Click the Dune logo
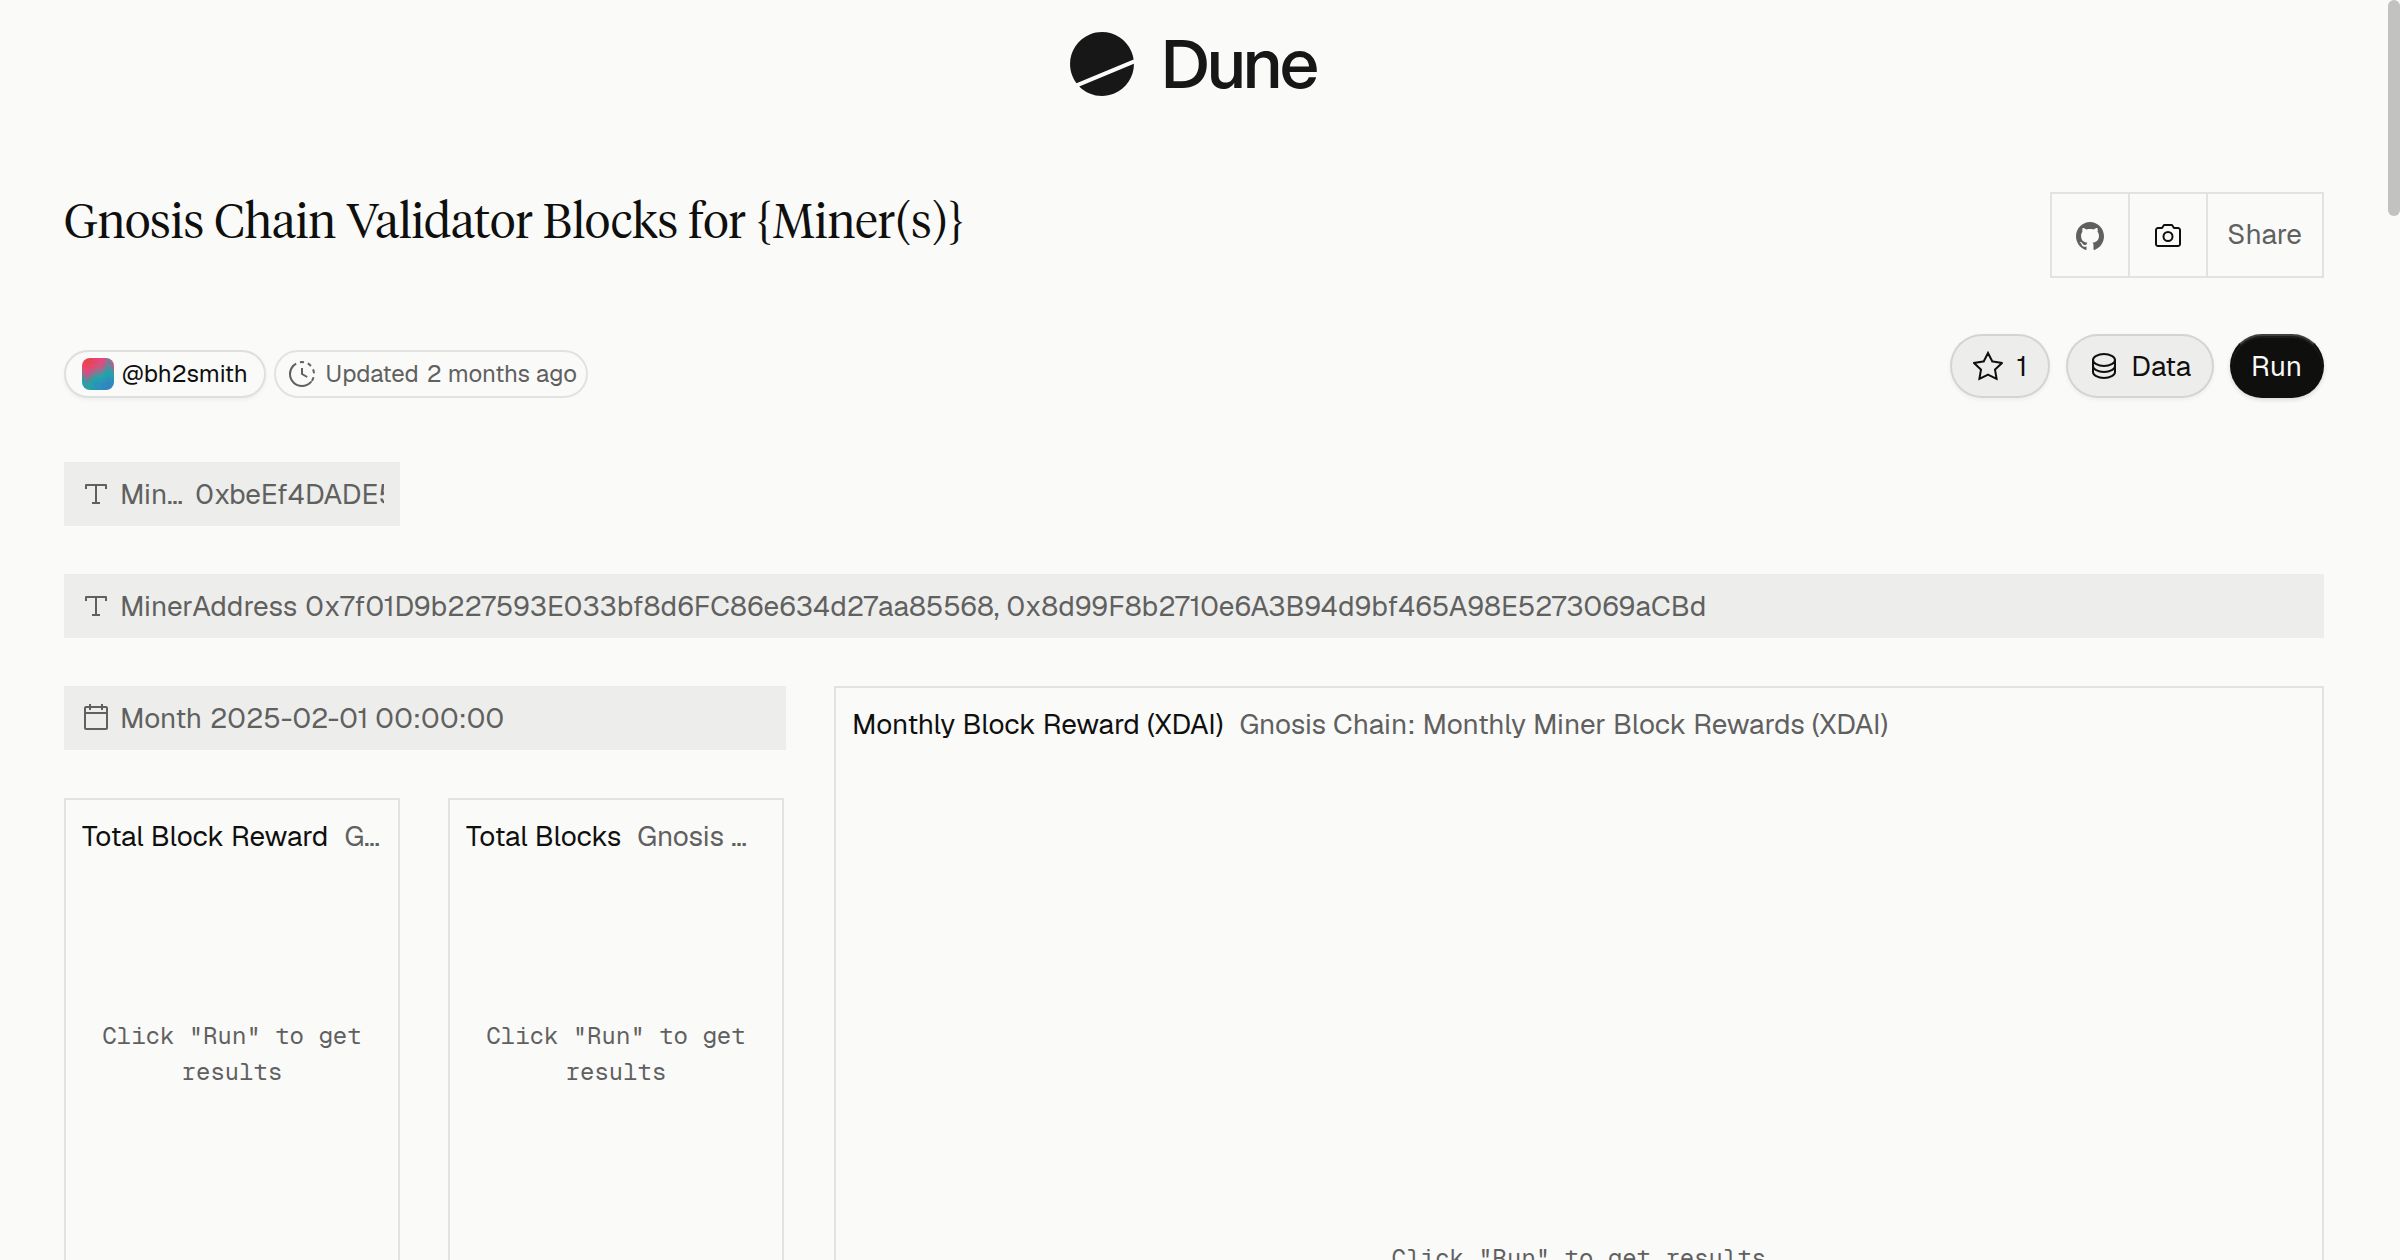 point(1194,64)
